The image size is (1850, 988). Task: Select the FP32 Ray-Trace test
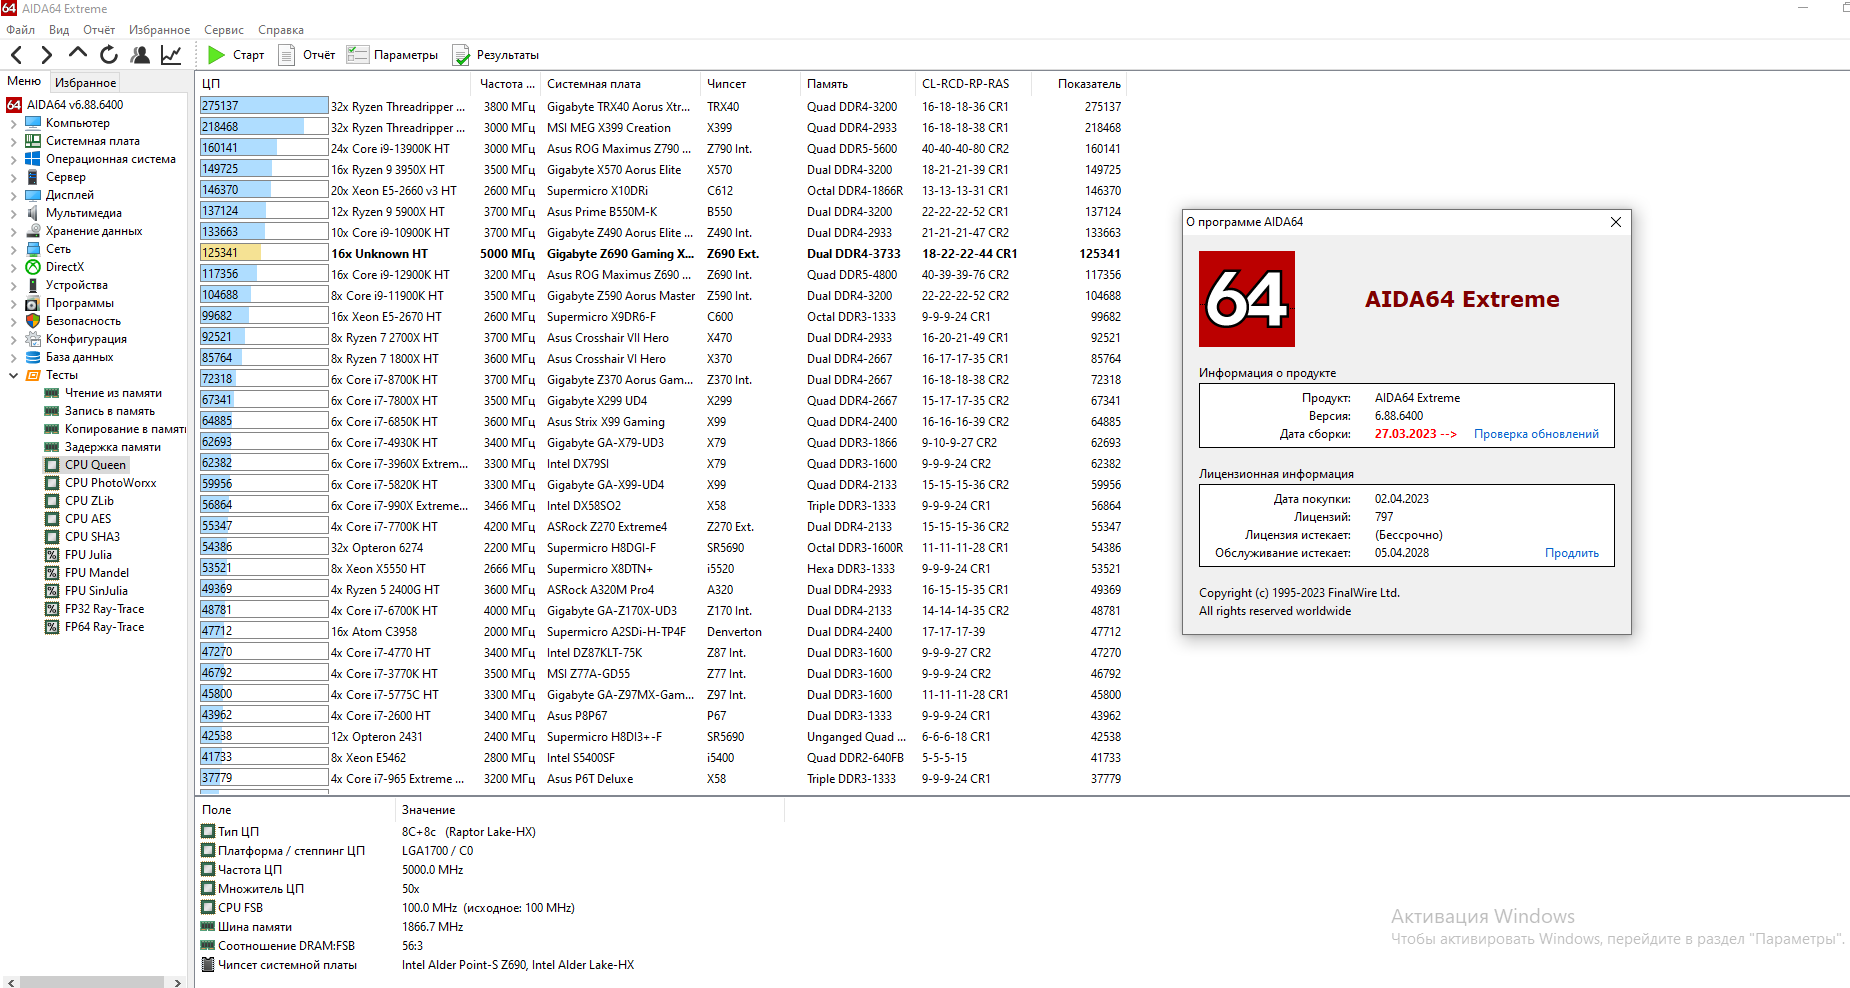point(104,609)
